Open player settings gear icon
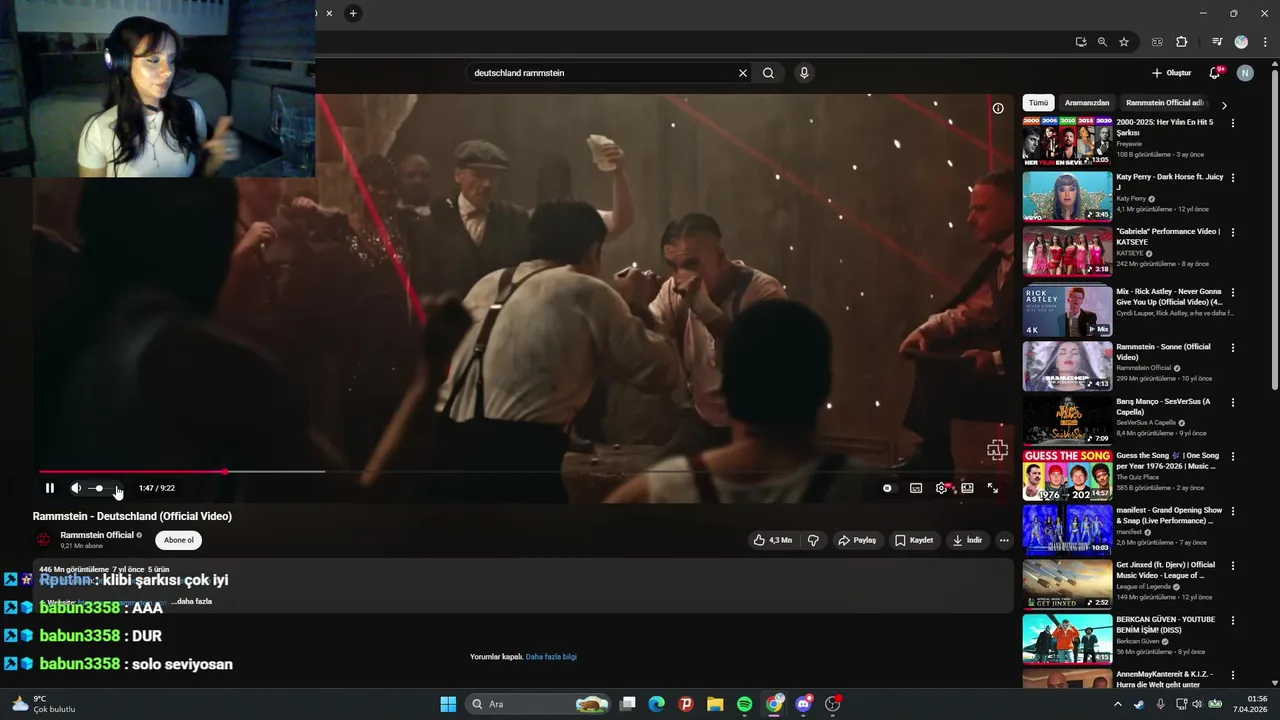 coord(941,488)
